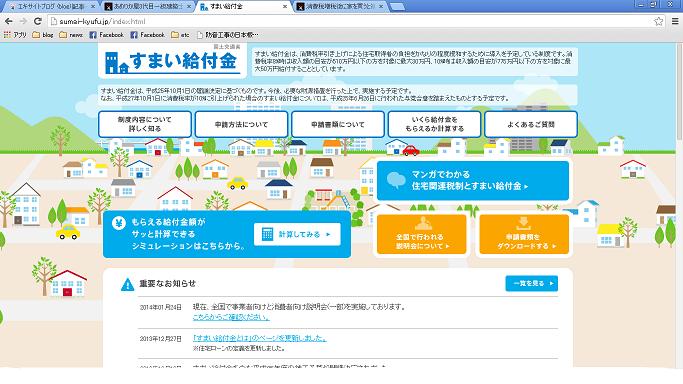The image size is (683, 384).
Task: Expand the news bookmarks folder
Action: [71, 35]
